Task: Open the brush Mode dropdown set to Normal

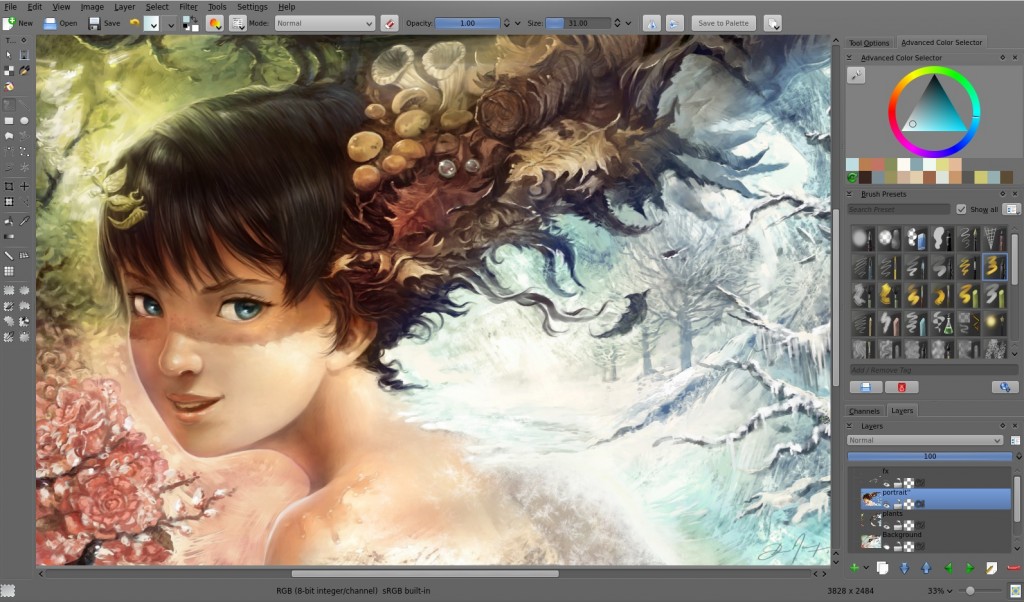Action: pyautogui.click(x=325, y=23)
